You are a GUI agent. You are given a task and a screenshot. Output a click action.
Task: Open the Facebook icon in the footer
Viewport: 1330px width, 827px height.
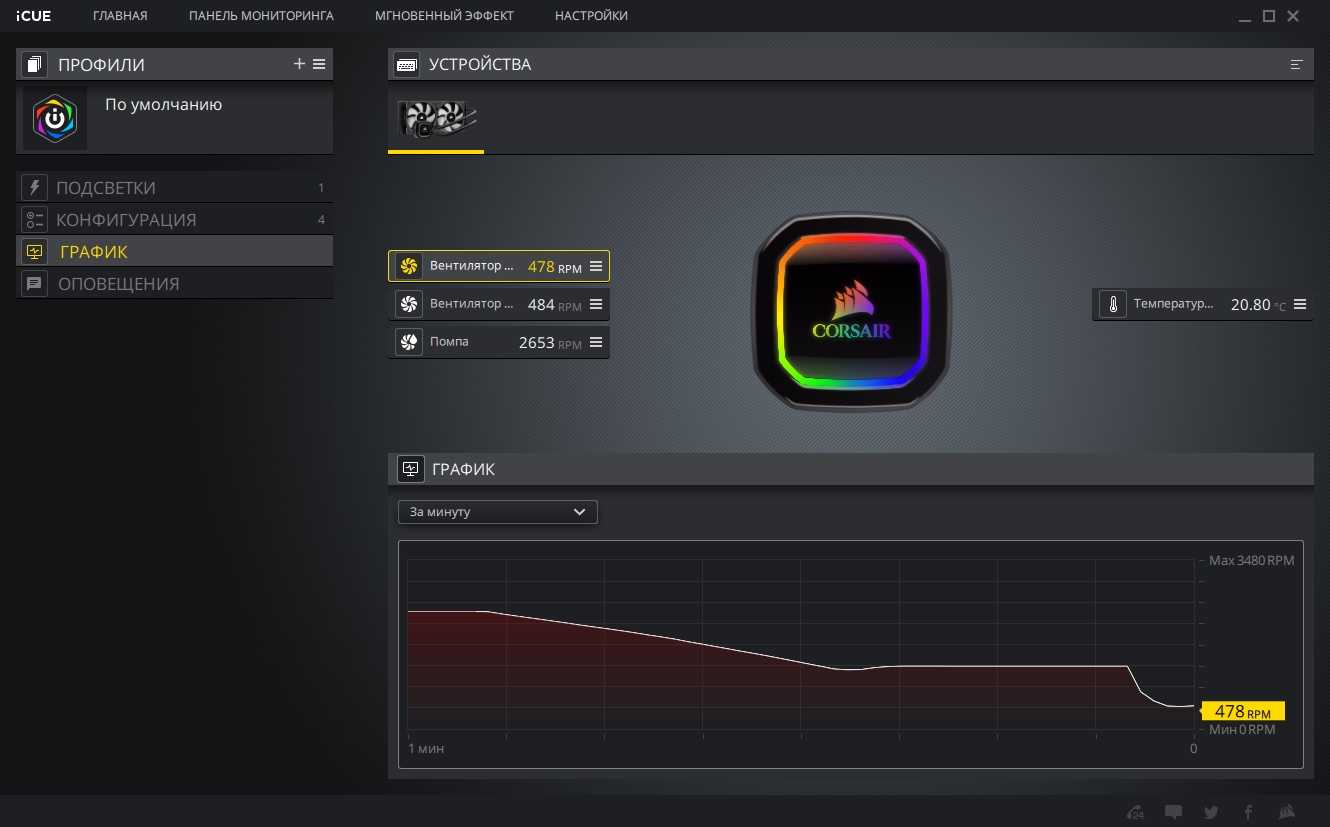pos(1248,812)
